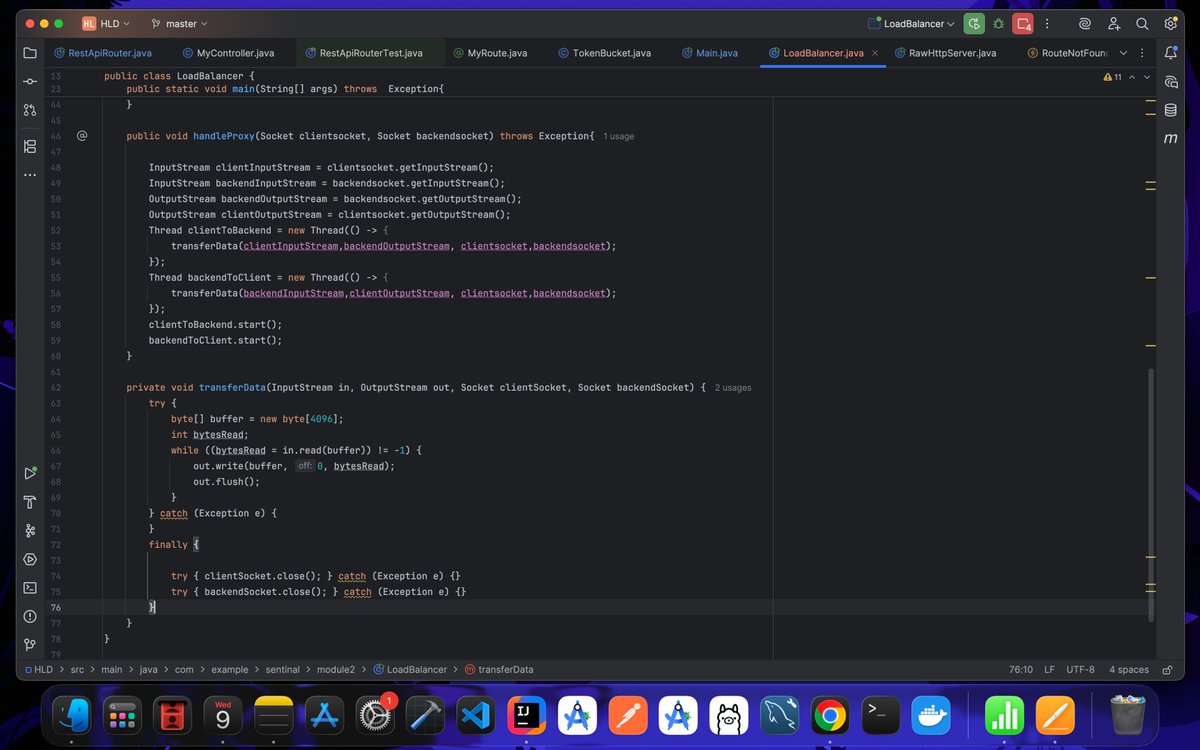The image size is (1200, 750).
Task: Click transferData in the breadcrumb bar
Action: pos(498,669)
